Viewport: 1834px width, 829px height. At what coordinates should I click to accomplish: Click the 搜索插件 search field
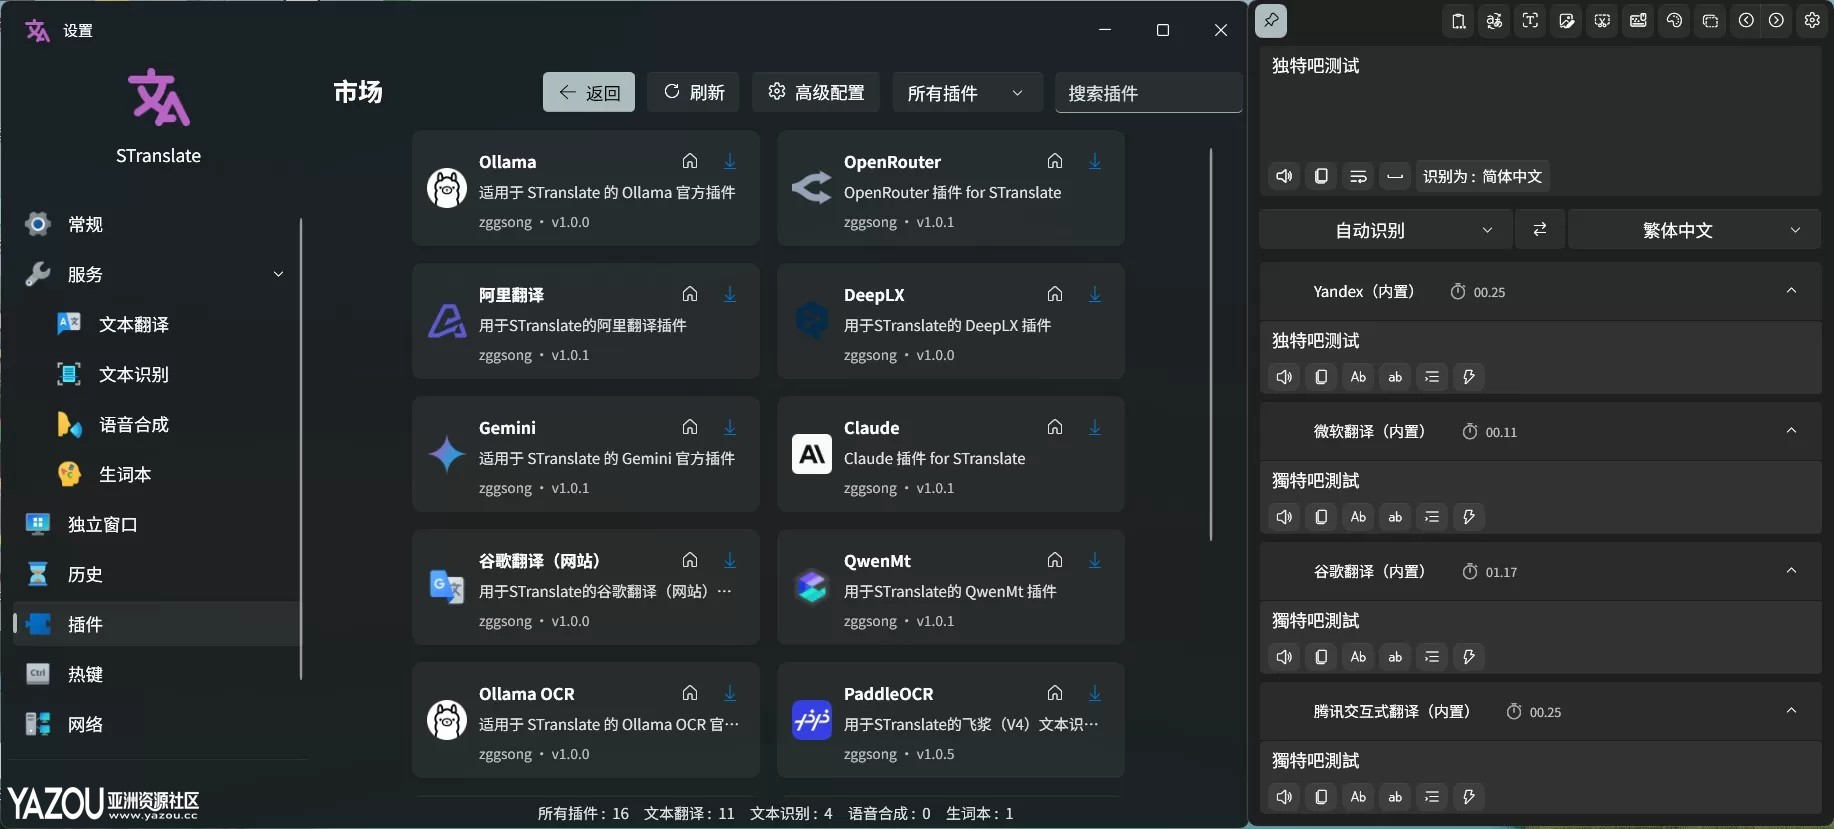(x=1147, y=93)
